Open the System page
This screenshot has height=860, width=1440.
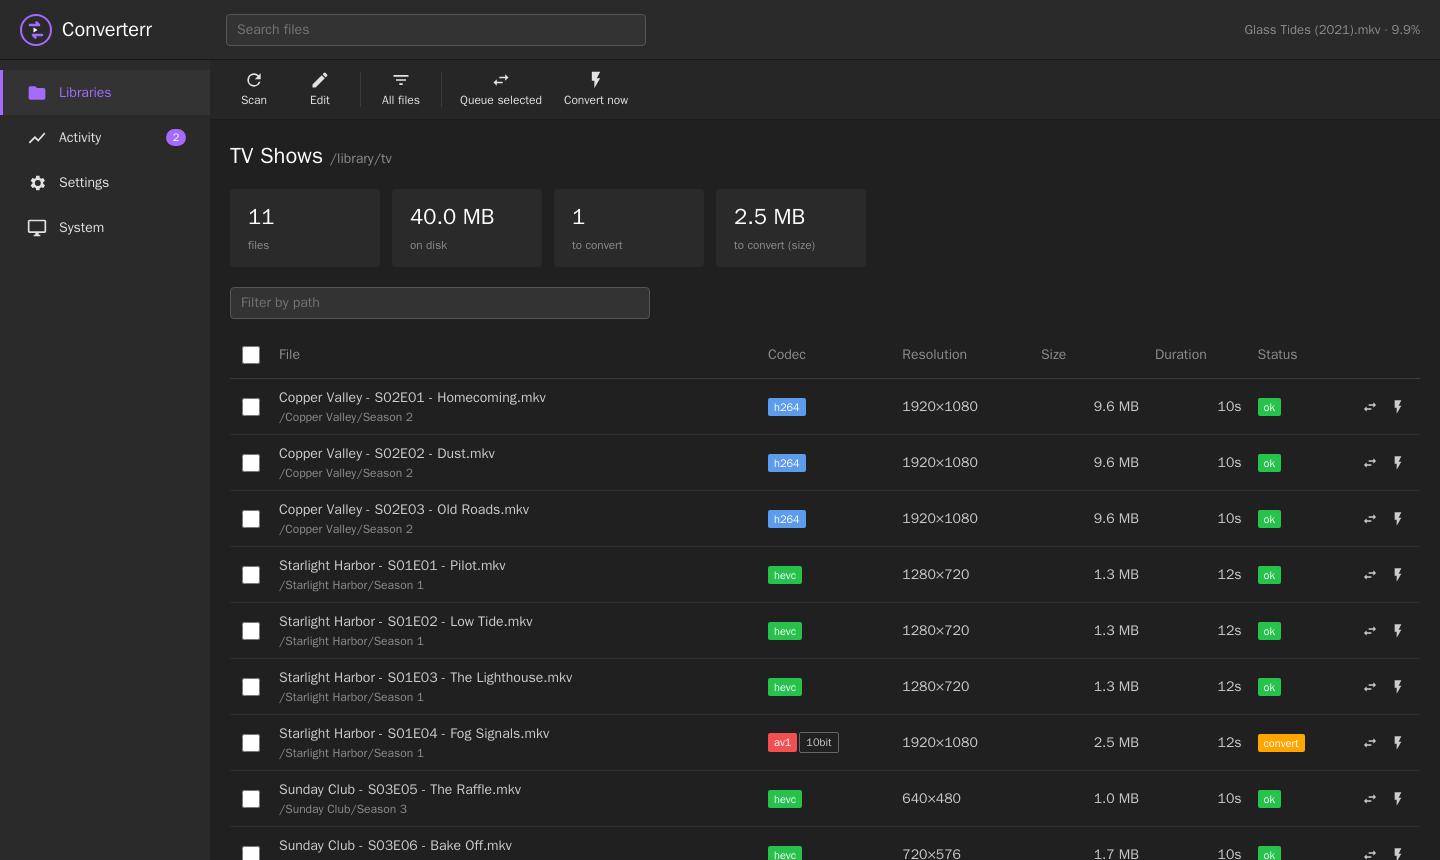[x=105, y=227]
